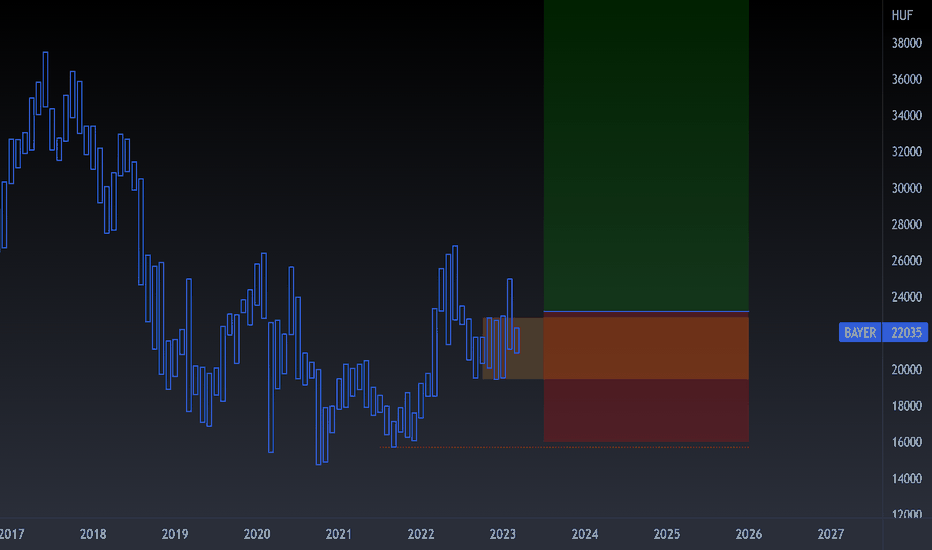Click the 2027 time axis label
The width and height of the screenshot is (932, 550).
pyautogui.click(x=830, y=534)
